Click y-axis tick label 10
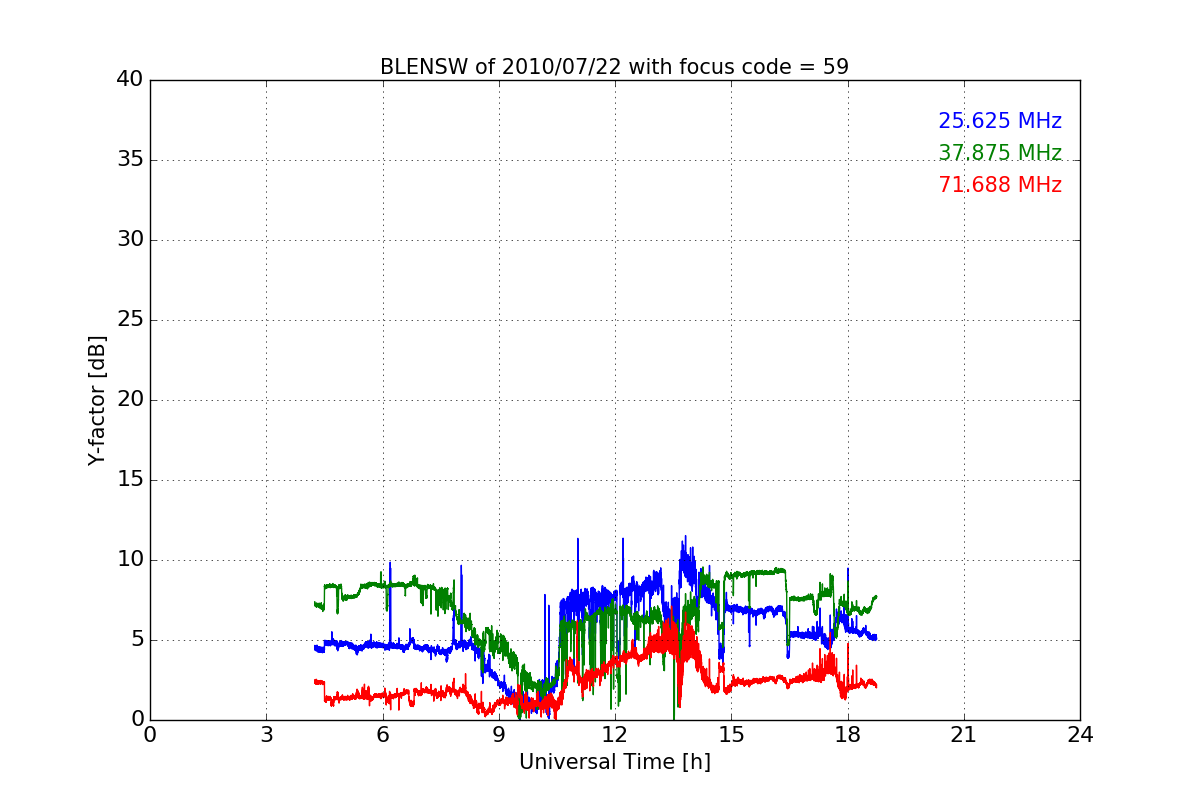Image resolution: width=1200 pixels, height=800 pixels. pos(130,560)
